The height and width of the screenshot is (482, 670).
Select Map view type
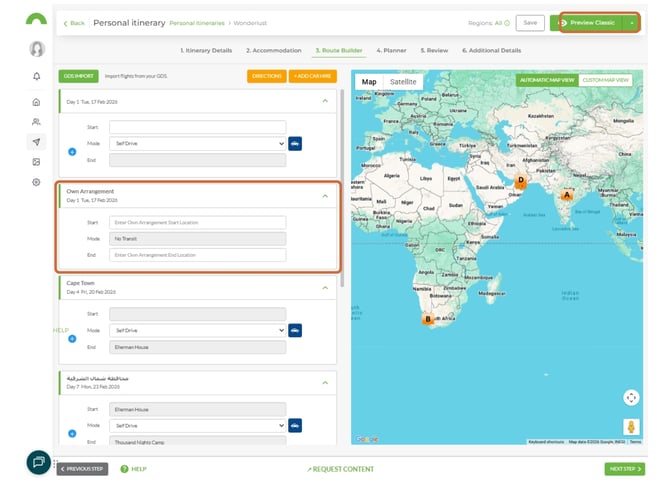(x=369, y=82)
